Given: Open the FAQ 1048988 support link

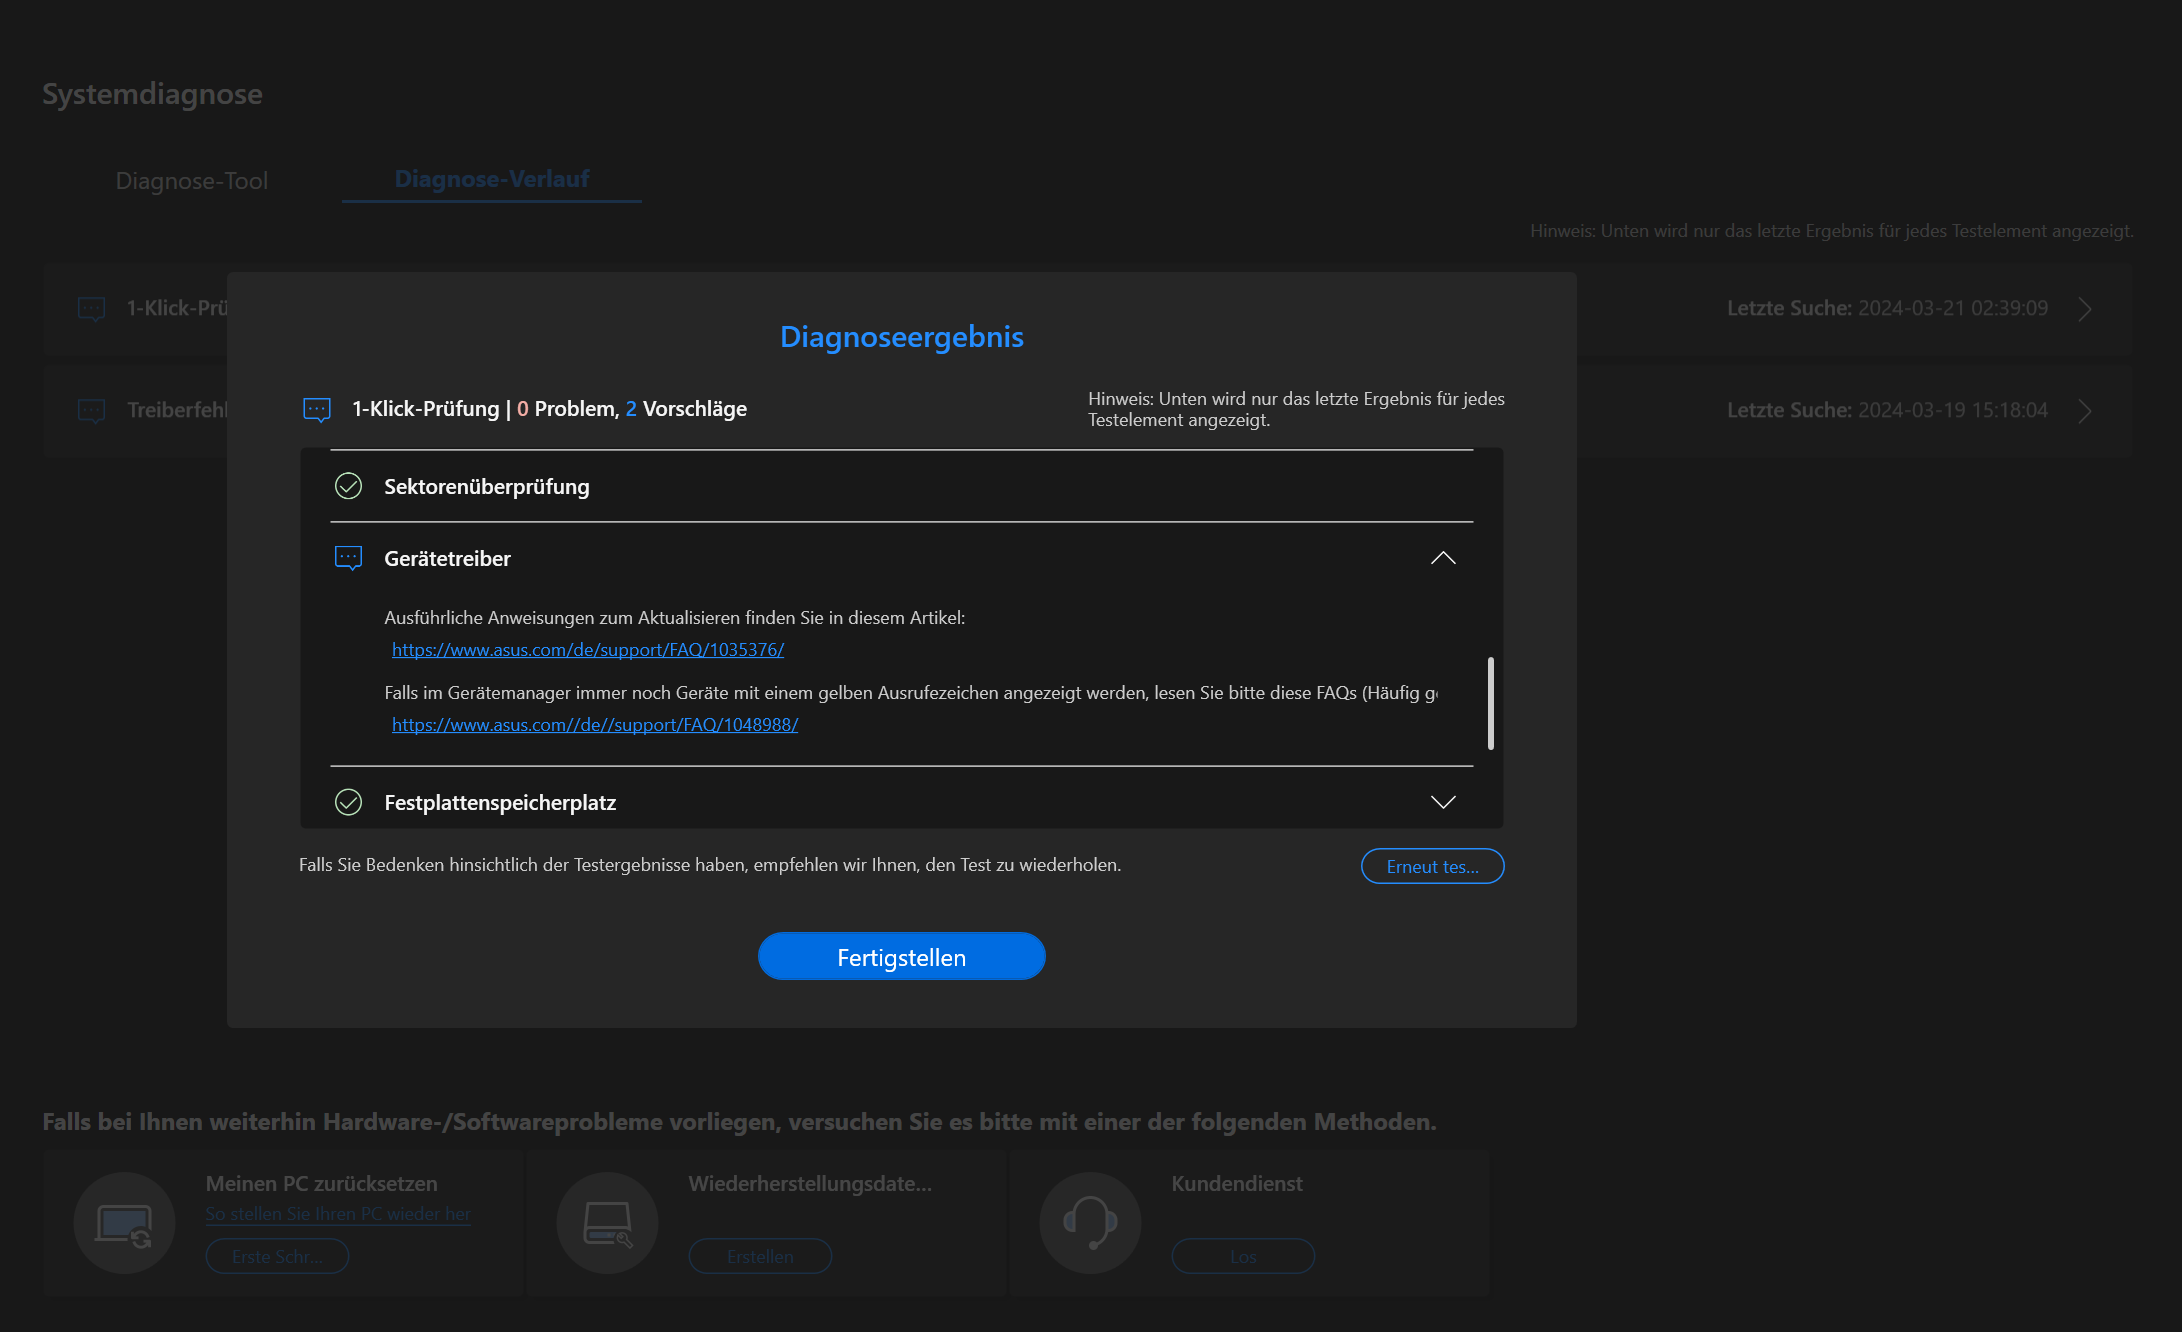Looking at the screenshot, I should coord(594,725).
